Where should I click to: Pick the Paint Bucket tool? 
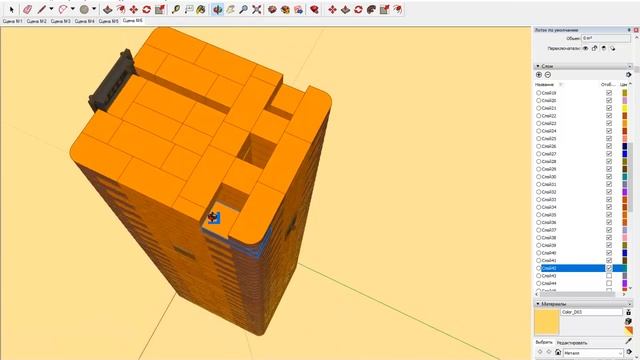pyautogui.click(x=201, y=9)
